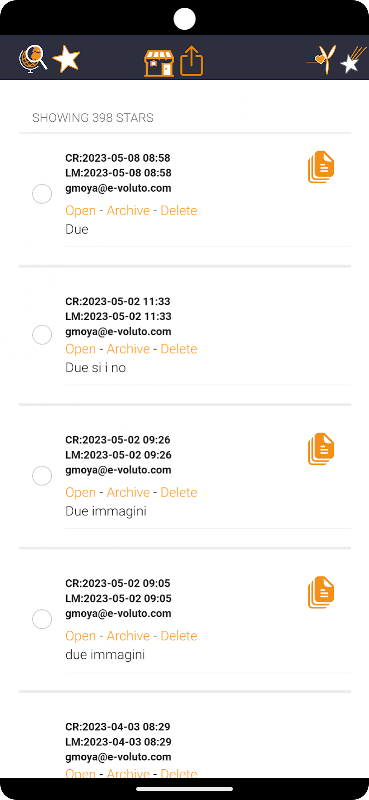369x800 pixels.
Task: Open the store shop icon
Action: coord(159,63)
